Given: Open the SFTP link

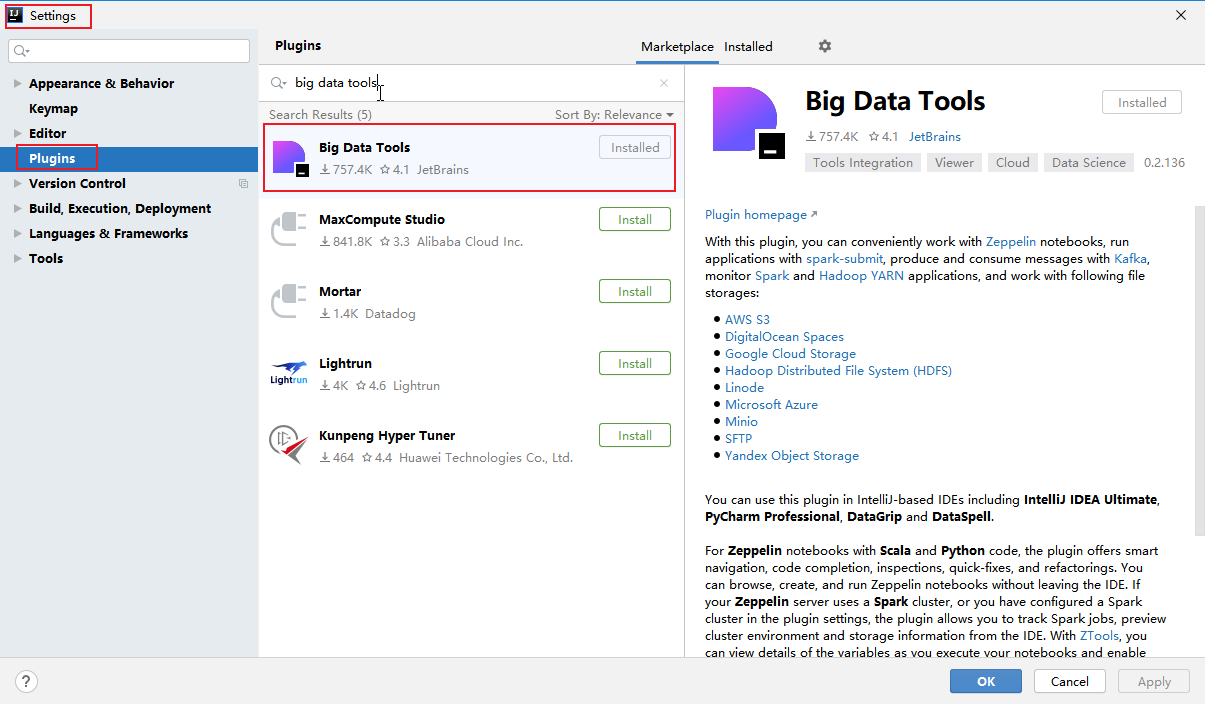Looking at the screenshot, I should (738, 439).
